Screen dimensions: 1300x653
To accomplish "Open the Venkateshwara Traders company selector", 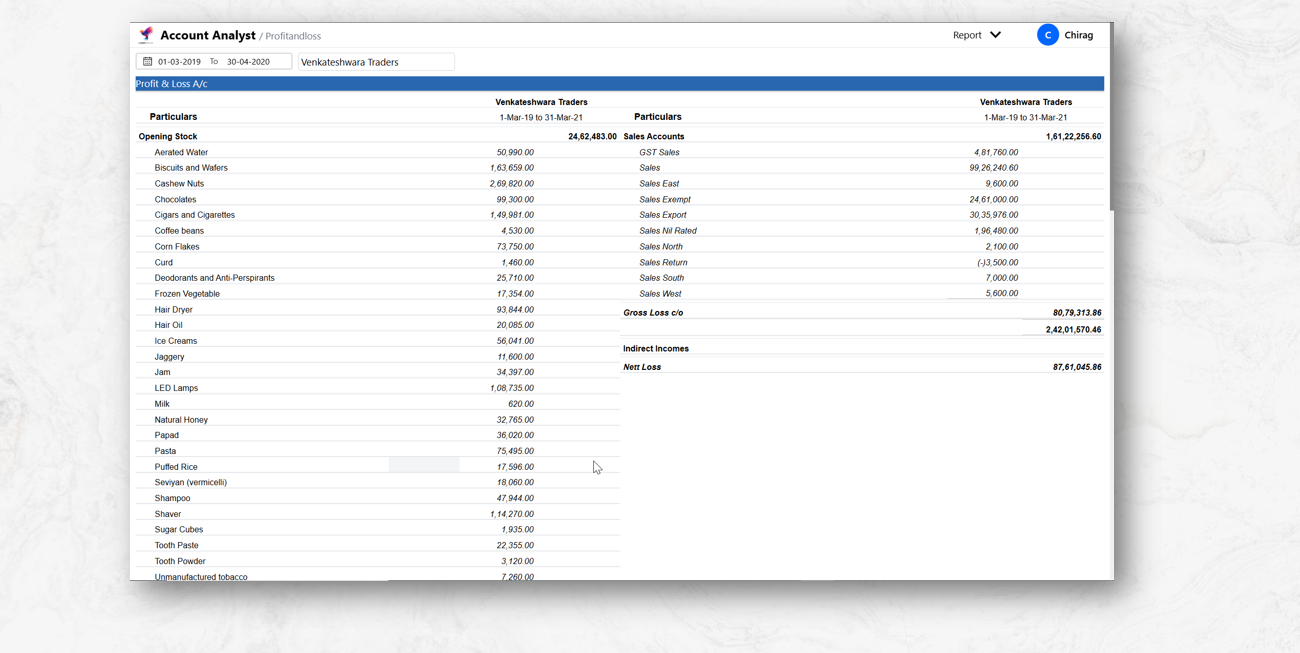I will [x=376, y=62].
